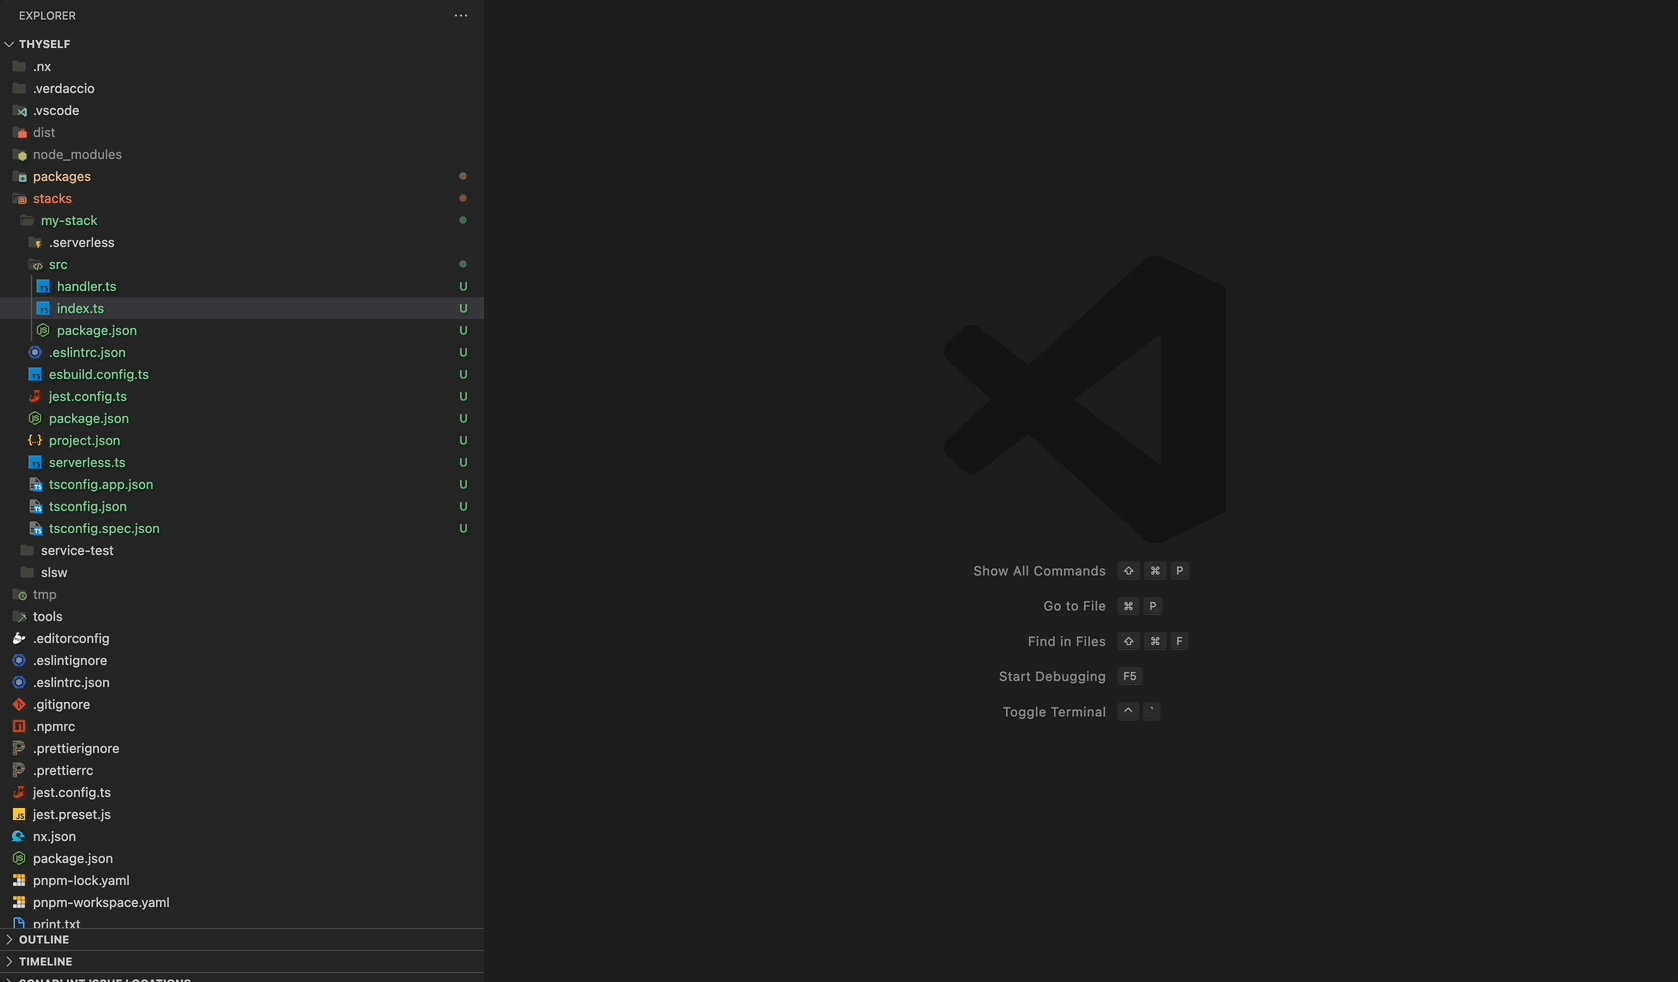The image size is (1678, 982).
Task: Click the Go to File hint
Action: click(1074, 606)
